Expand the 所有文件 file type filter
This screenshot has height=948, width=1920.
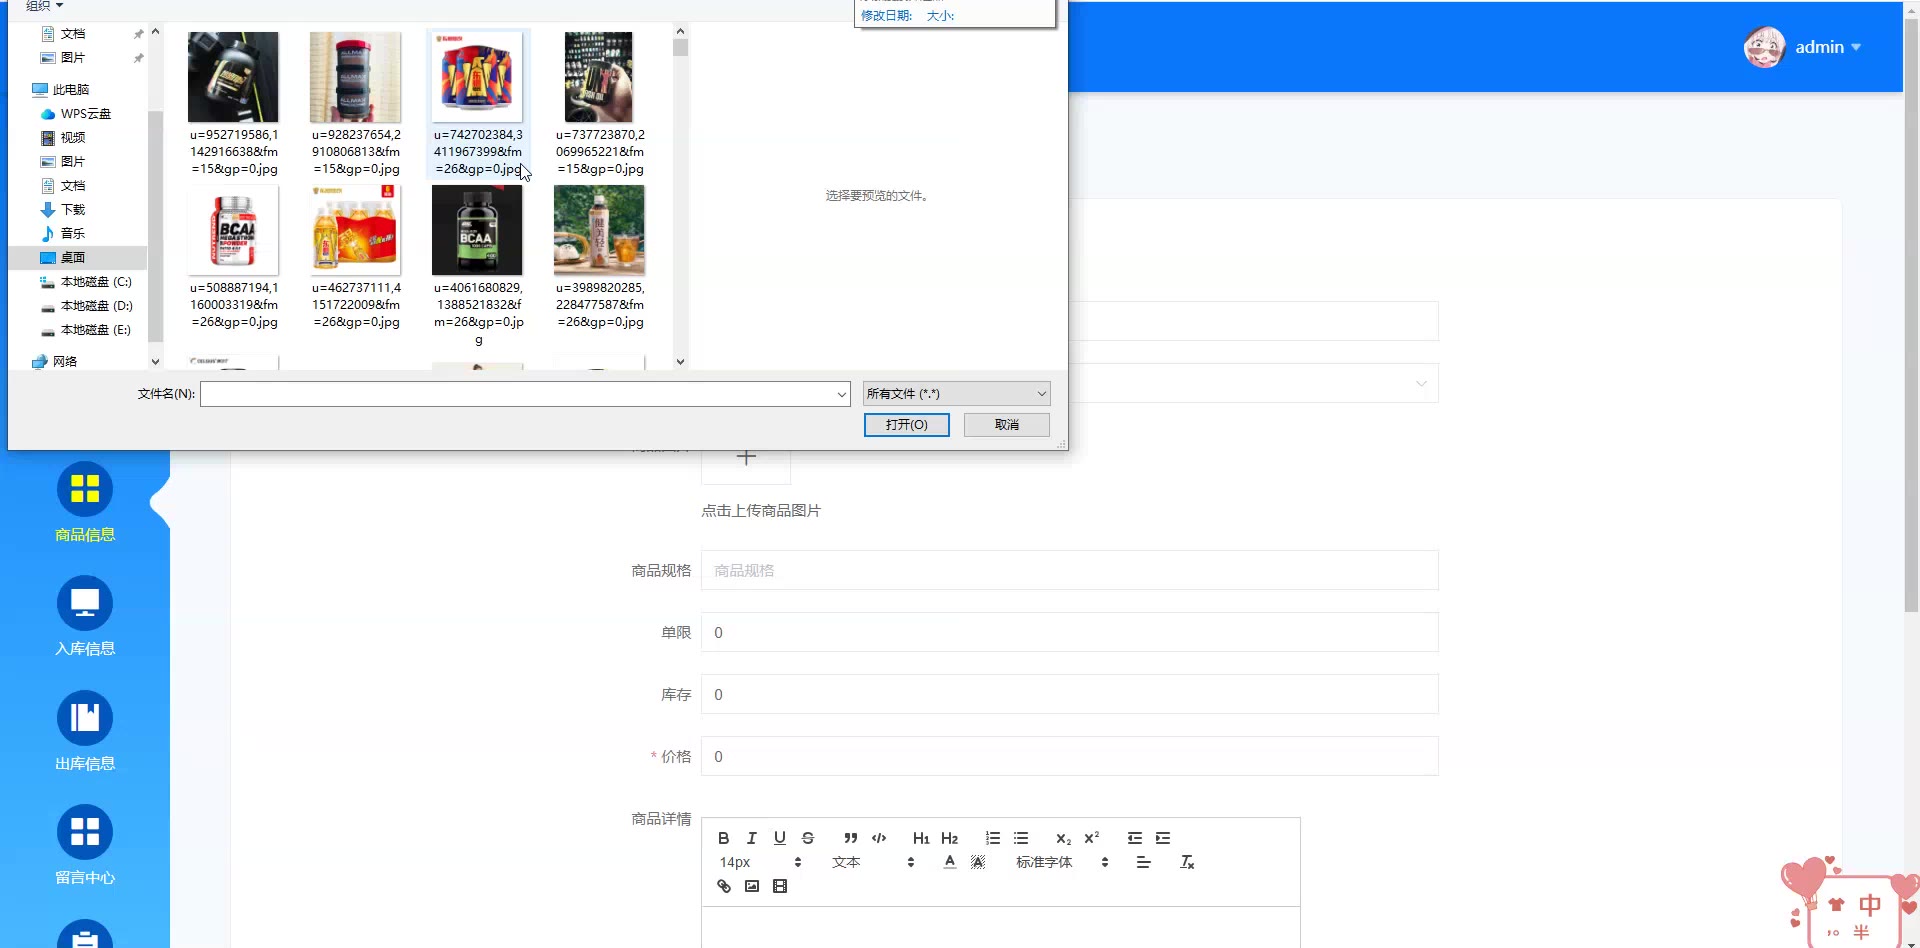[x=956, y=394]
